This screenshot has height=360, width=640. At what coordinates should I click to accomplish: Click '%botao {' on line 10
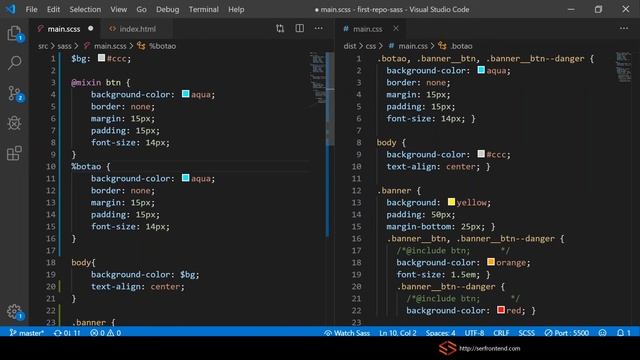point(91,167)
